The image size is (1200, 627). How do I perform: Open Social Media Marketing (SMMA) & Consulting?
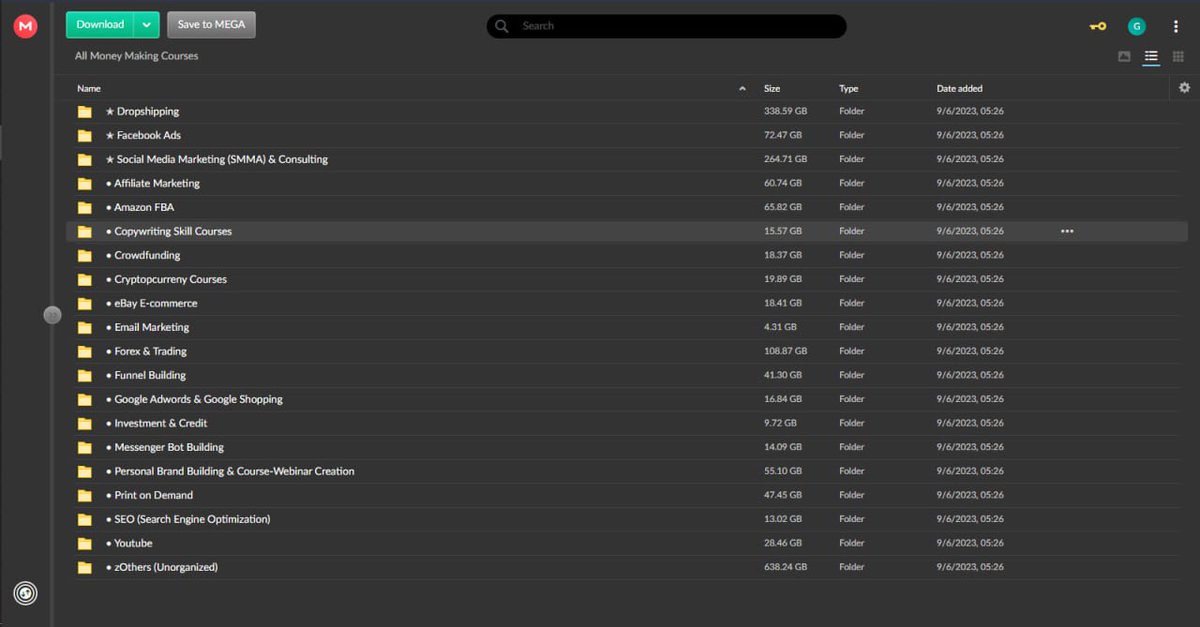point(216,159)
